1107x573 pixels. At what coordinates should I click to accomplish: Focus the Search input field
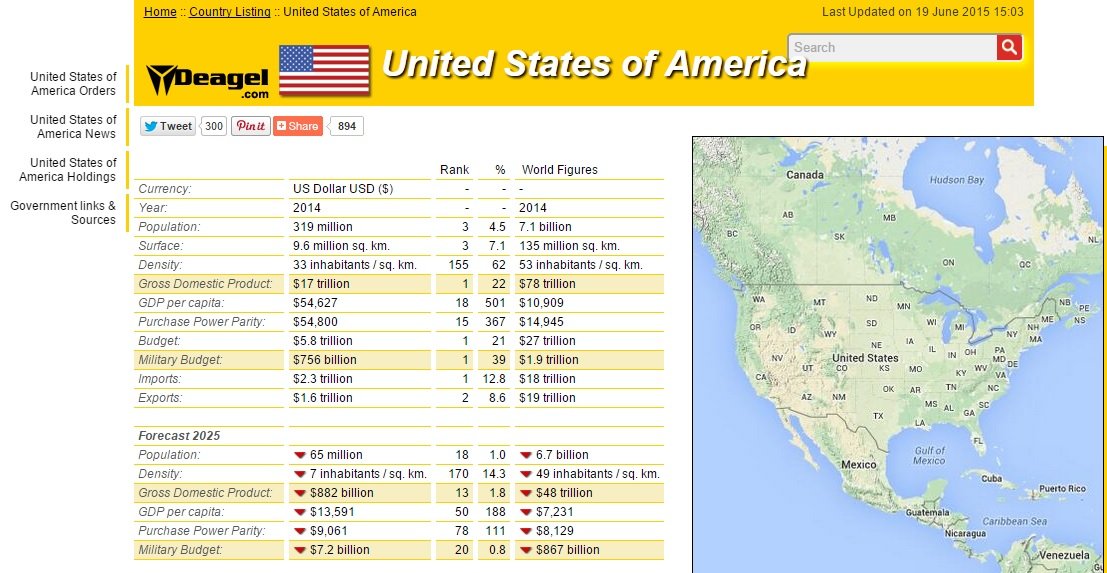click(x=892, y=47)
